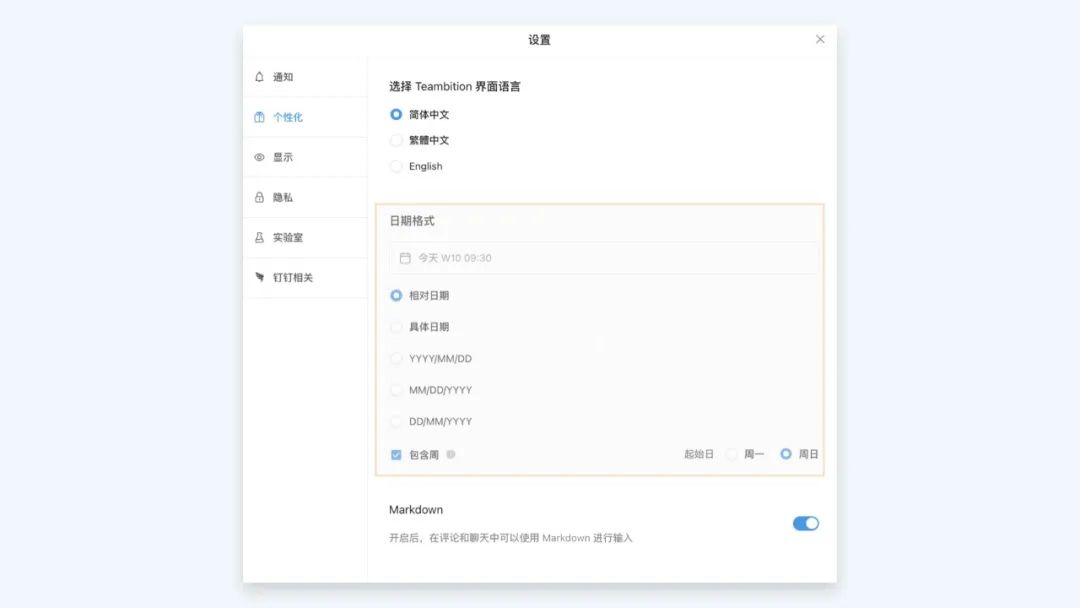Open the 隐私 settings tab
The height and width of the screenshot is (608, 1080).
[x=283, y=197]
